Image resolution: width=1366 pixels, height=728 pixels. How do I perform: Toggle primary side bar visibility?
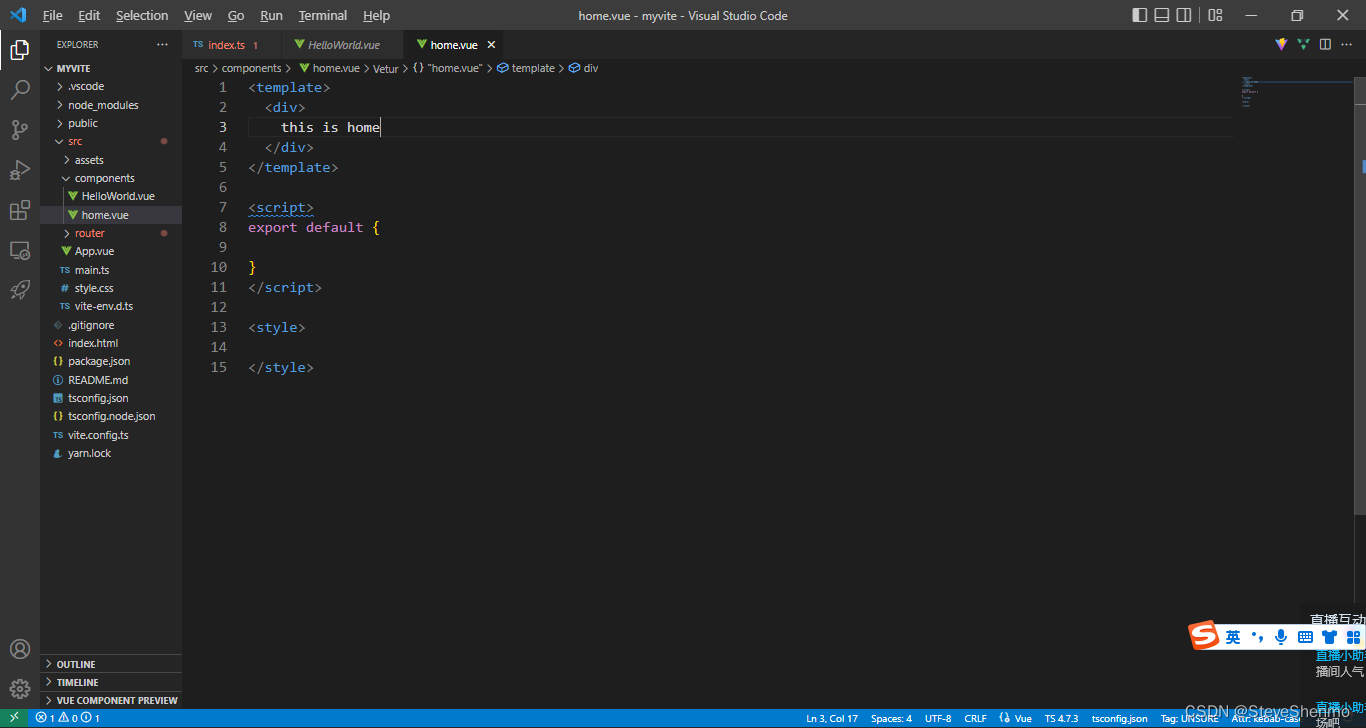pyautogui.click(x=1140, y=15)
